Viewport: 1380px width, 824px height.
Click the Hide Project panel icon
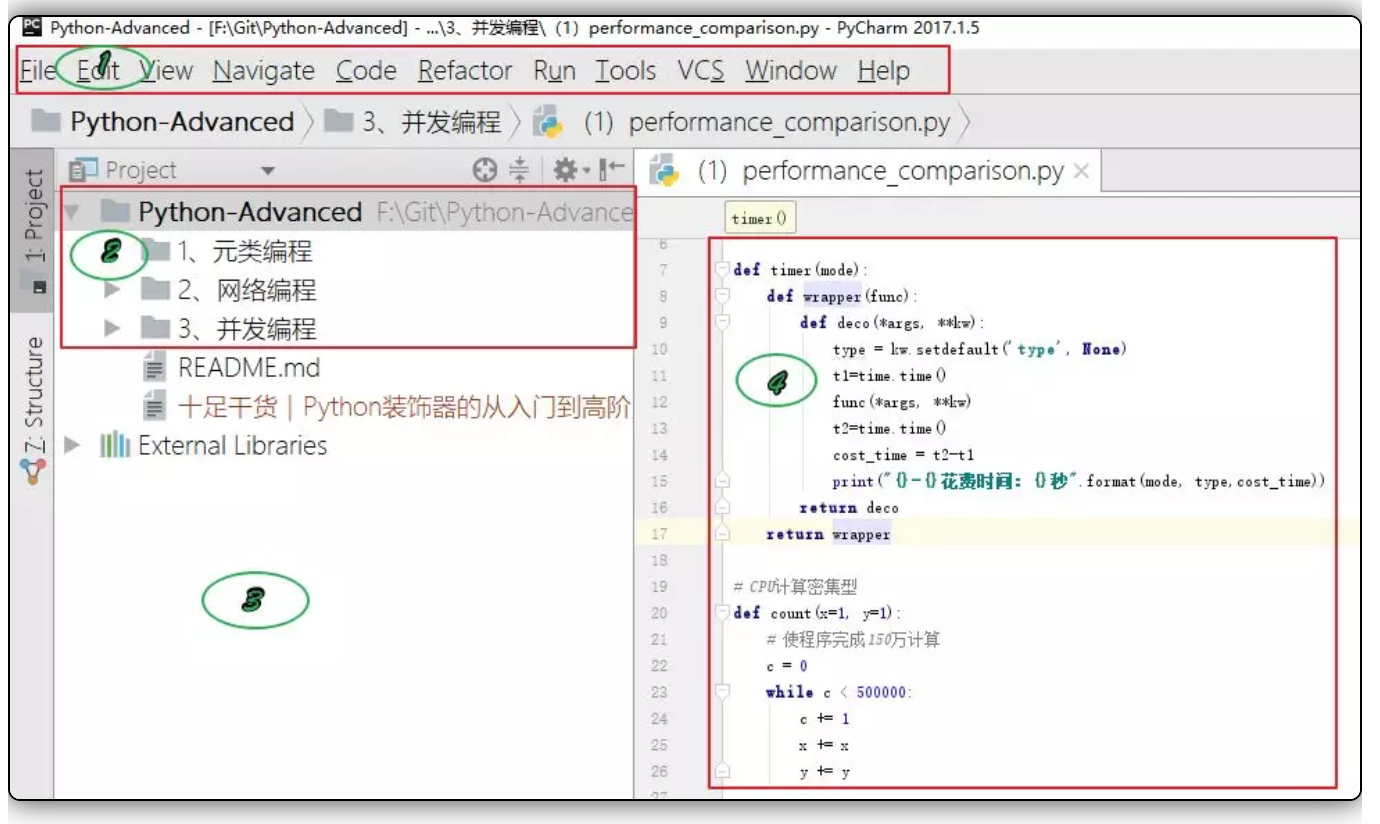click(611, 171)
